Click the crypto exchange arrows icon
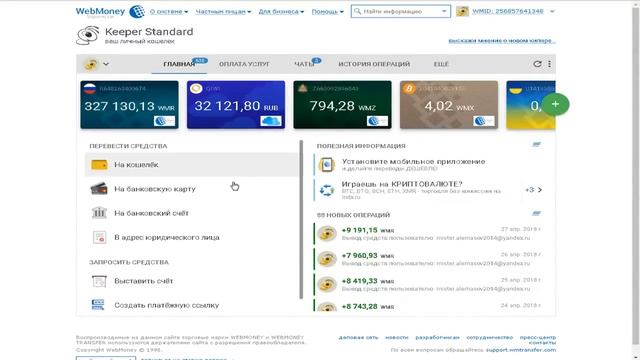Image resolution: width=640 pixels, height=360 pixels. [x=327, y=190]
